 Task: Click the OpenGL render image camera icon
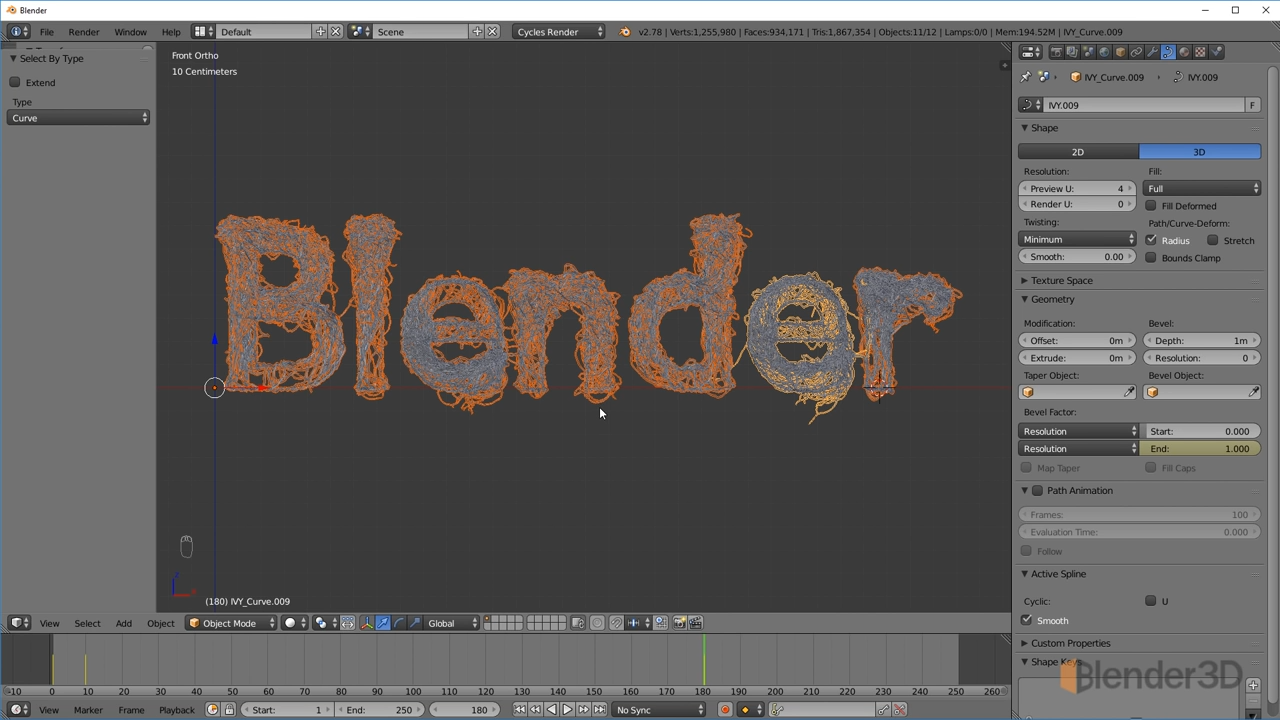coord(679,623)
